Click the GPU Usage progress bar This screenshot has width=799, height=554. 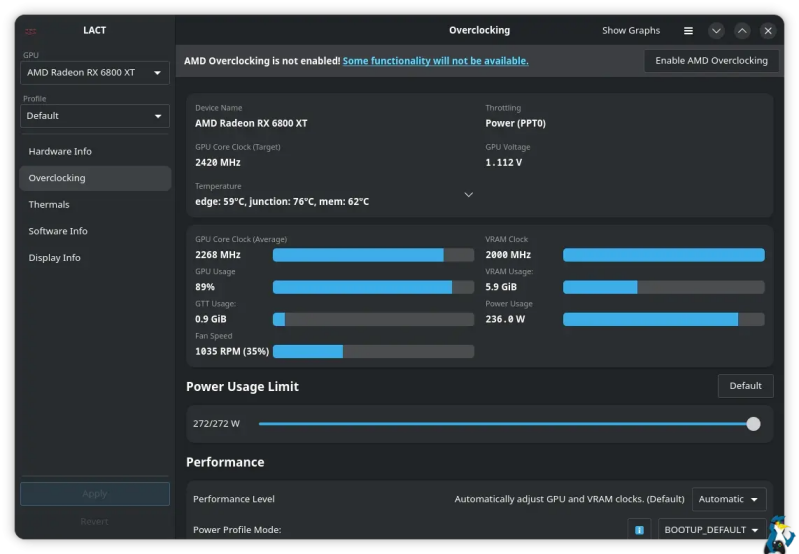374,287
